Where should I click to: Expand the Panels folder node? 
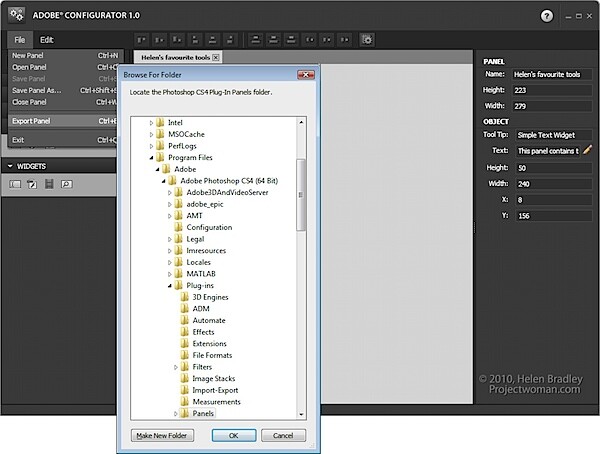[176, 413]
